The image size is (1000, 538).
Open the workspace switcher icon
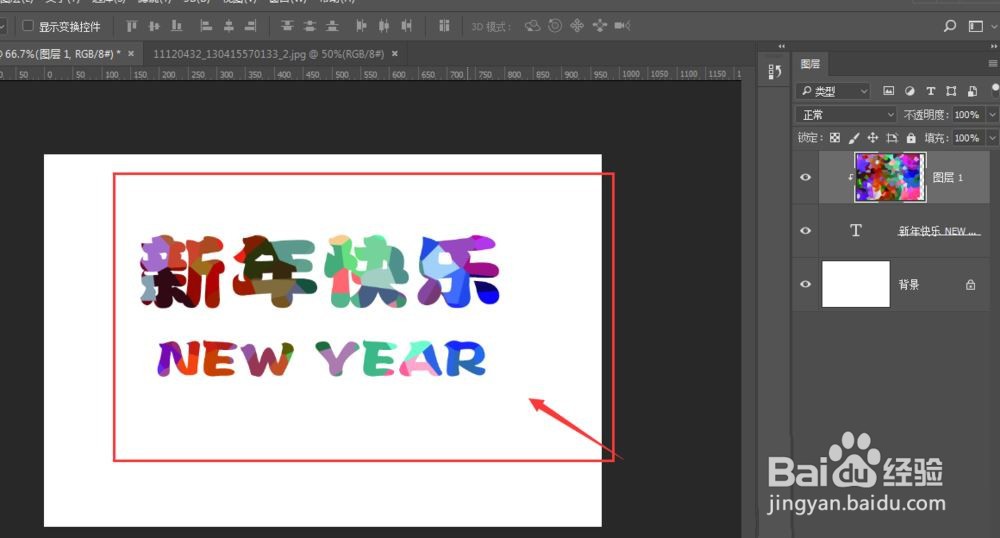click(976, 26)
